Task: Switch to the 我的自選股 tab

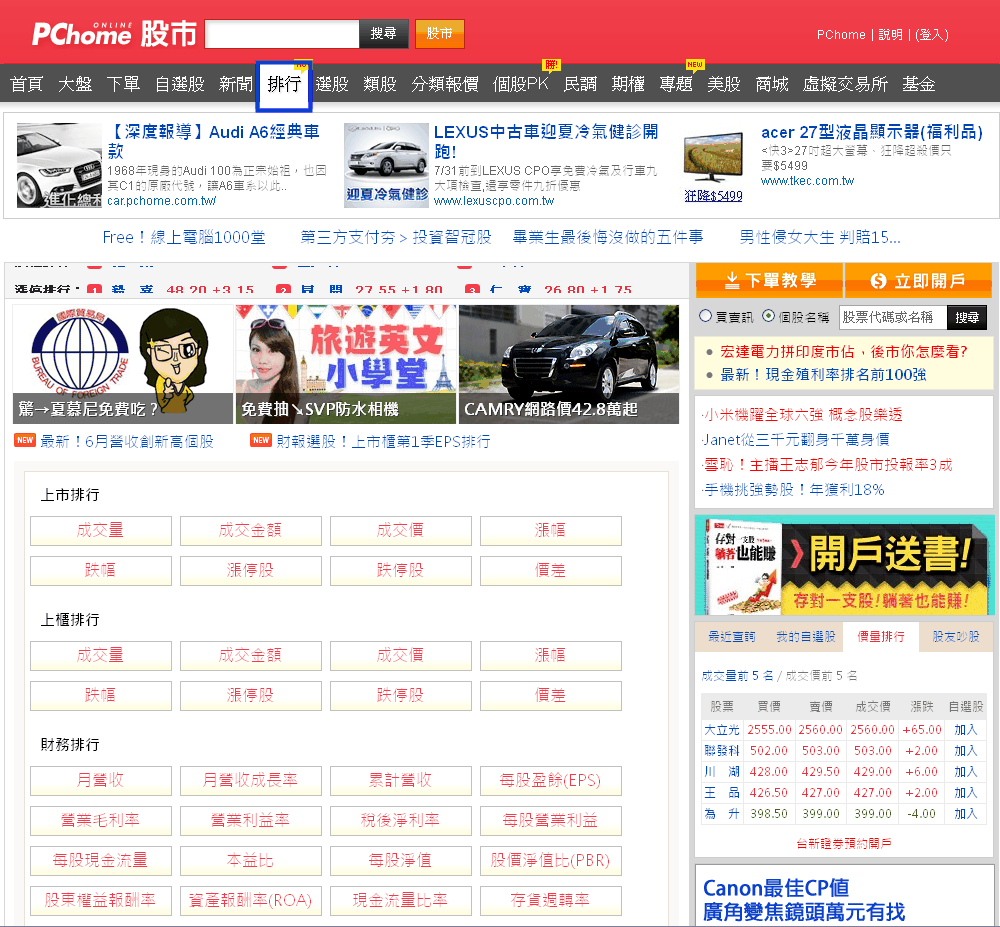Action: click(805, 636)
